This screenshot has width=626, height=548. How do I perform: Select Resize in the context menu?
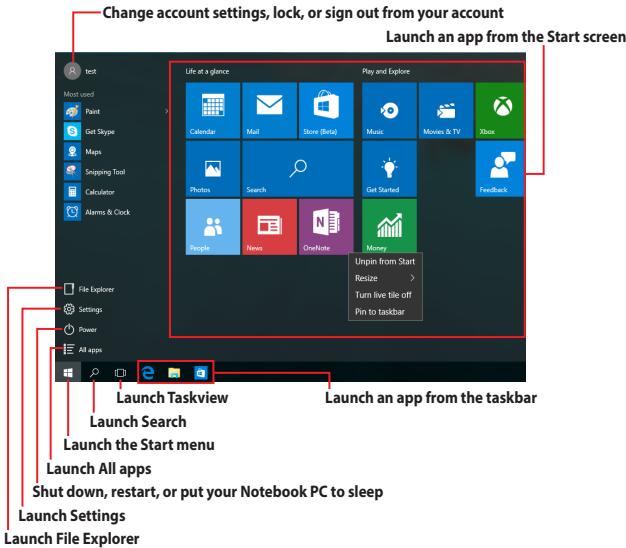click(x=385, y=278)
